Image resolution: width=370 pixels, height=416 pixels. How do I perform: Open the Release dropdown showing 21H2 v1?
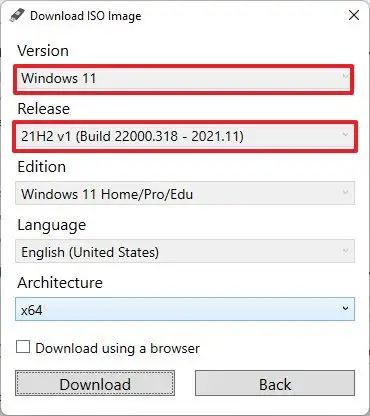(x=185, y=136)
